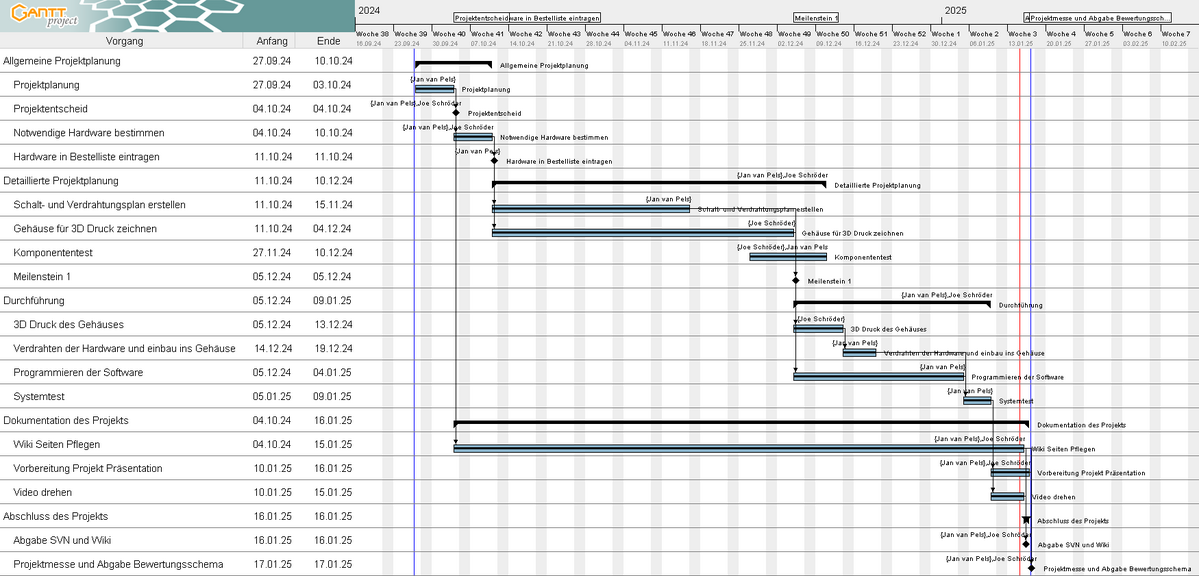This screenshot has height=576, width=1199.
Task: Click the Projektentscheid milestone diamond
Action: [456, 113]
